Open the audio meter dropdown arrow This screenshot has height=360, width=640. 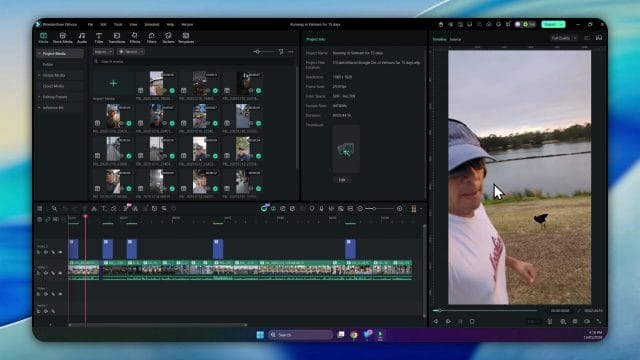pyautogui.click(x=421, y=209)
